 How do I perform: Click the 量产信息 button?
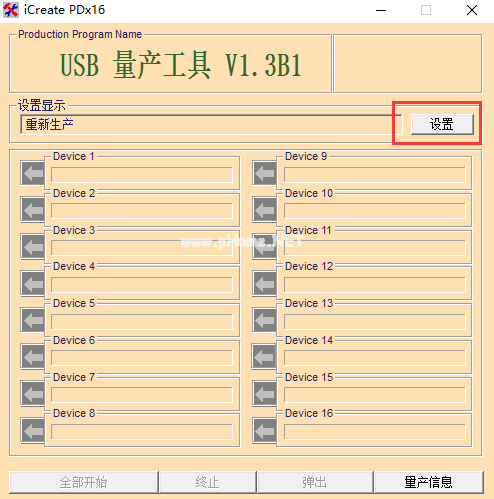(428, 482)
